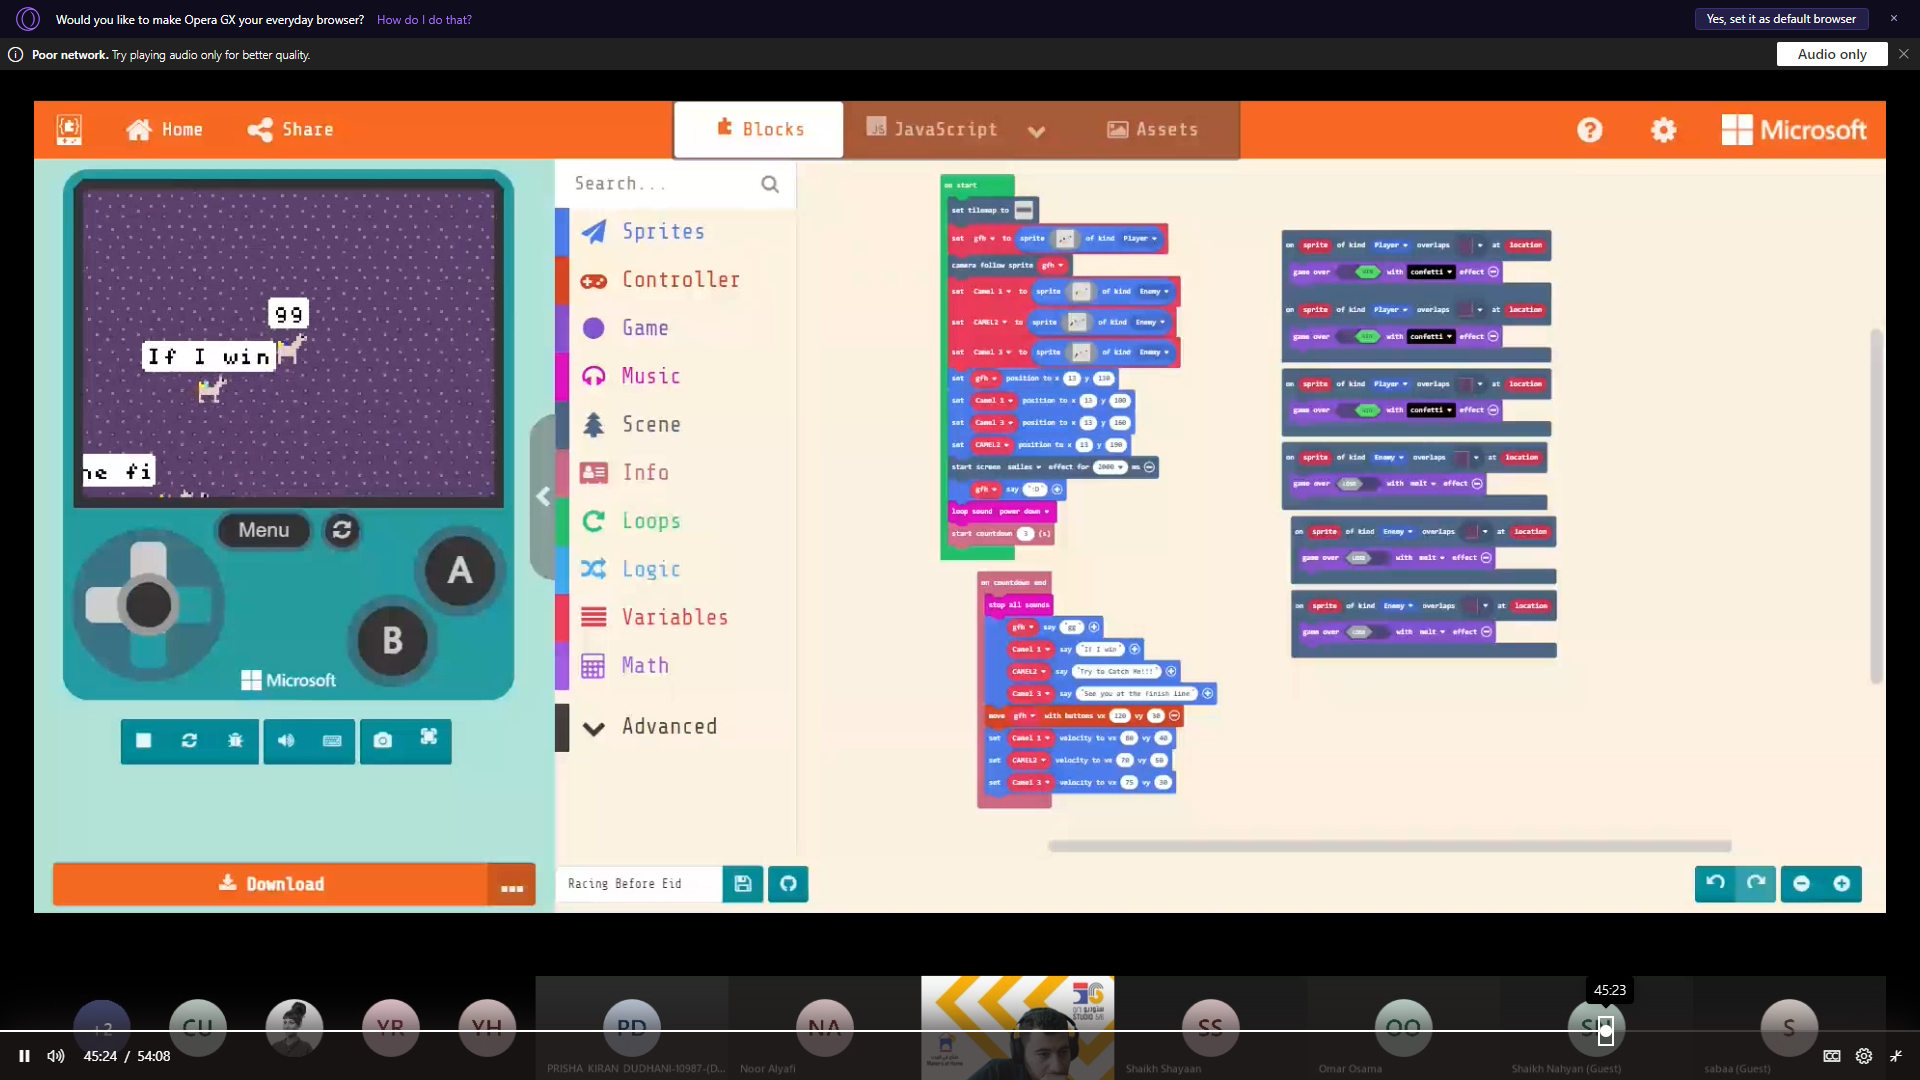Restart the simulator with the refresh icon

point(189,741)
